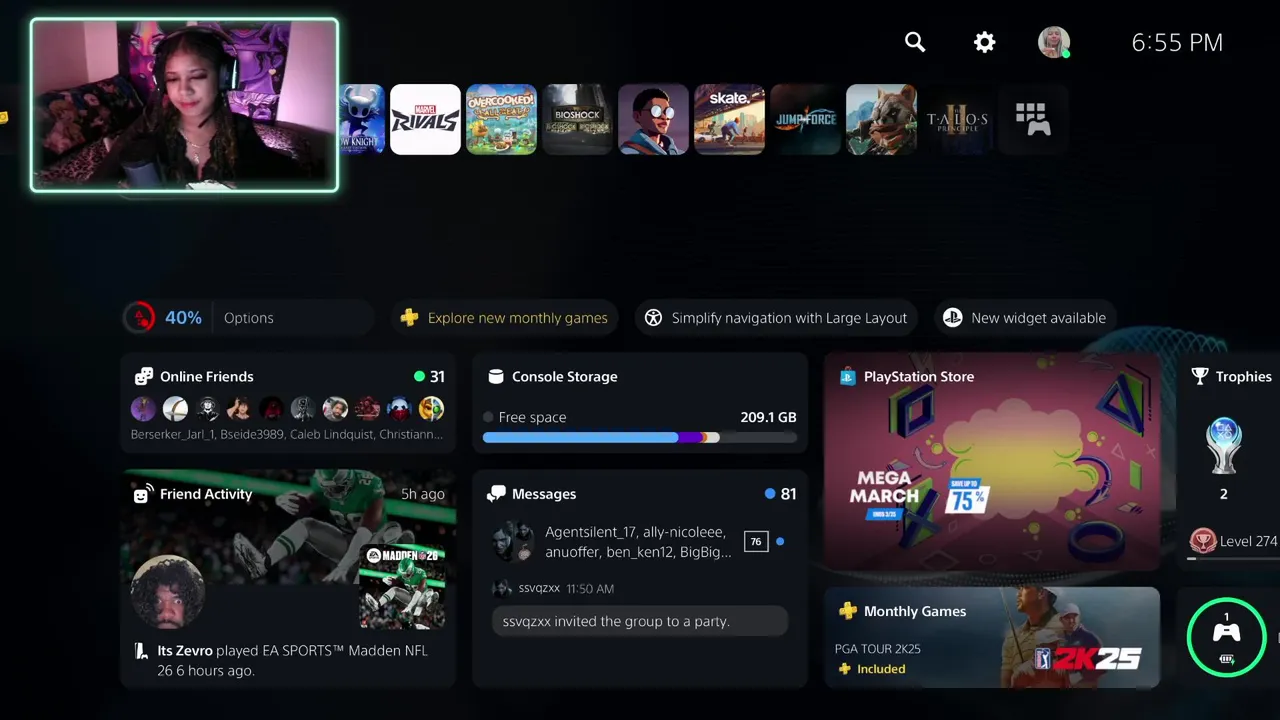Launch The Talos Principle II tile
The height and width of the screenshot is (720, 1280).
tap(957, 119)
